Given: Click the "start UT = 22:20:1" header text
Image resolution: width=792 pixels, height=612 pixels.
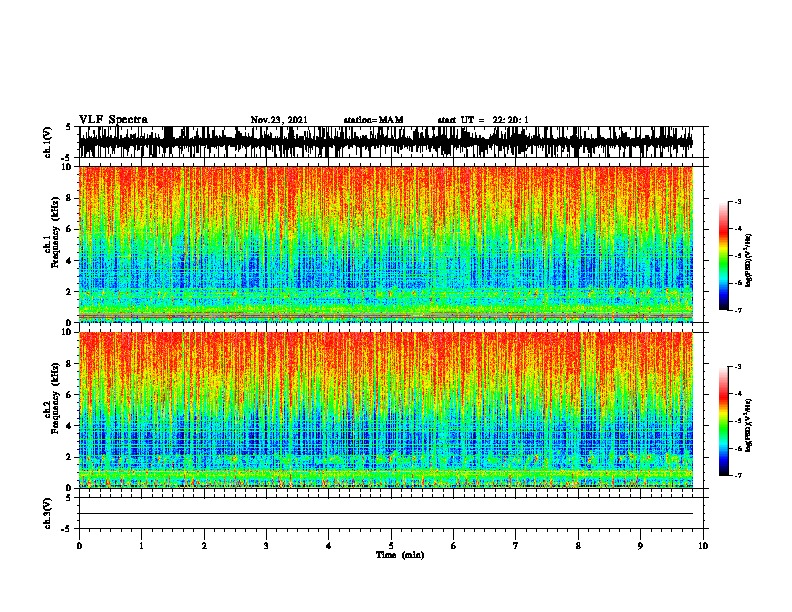Looking at the screenshot, I should click(483, 120).
